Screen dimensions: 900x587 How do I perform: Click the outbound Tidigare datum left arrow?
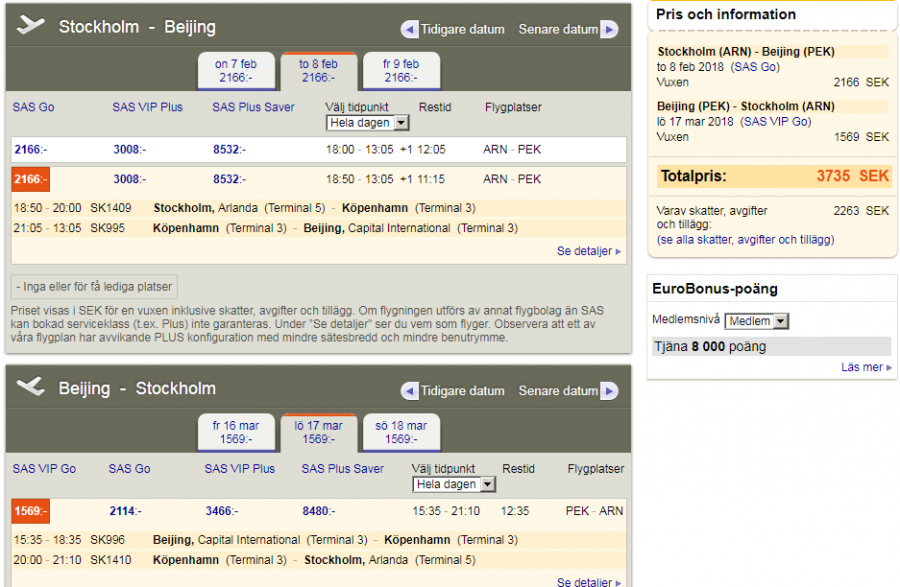coord(409,29)
